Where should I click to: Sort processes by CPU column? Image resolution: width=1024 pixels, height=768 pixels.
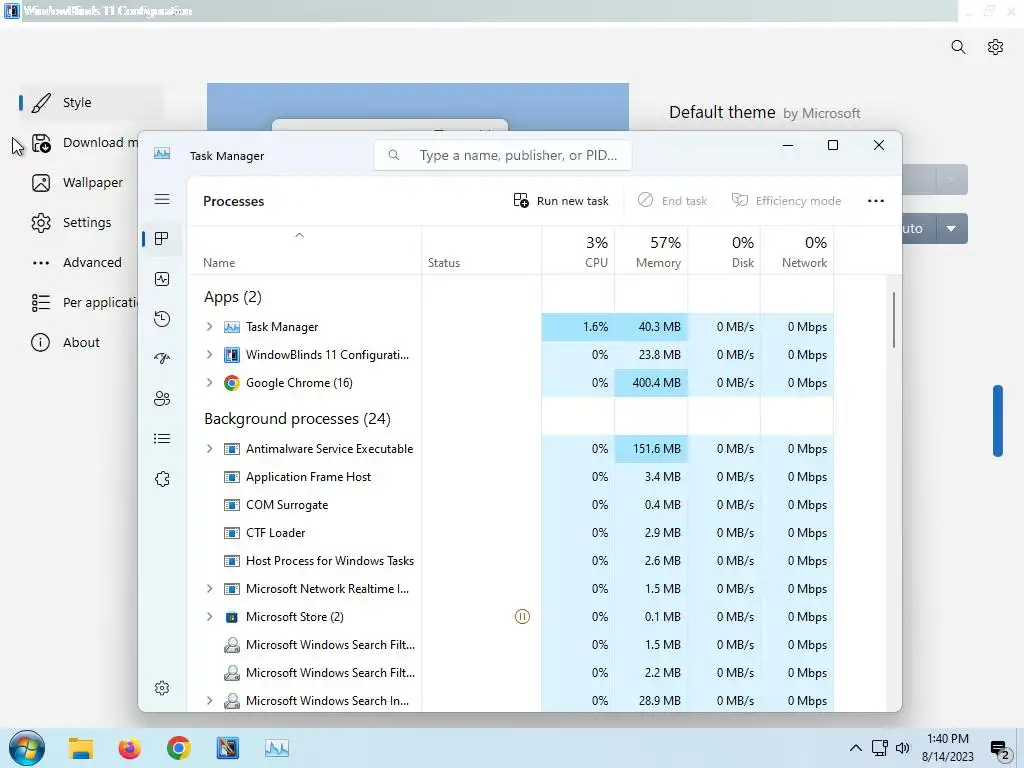(578, 251)
